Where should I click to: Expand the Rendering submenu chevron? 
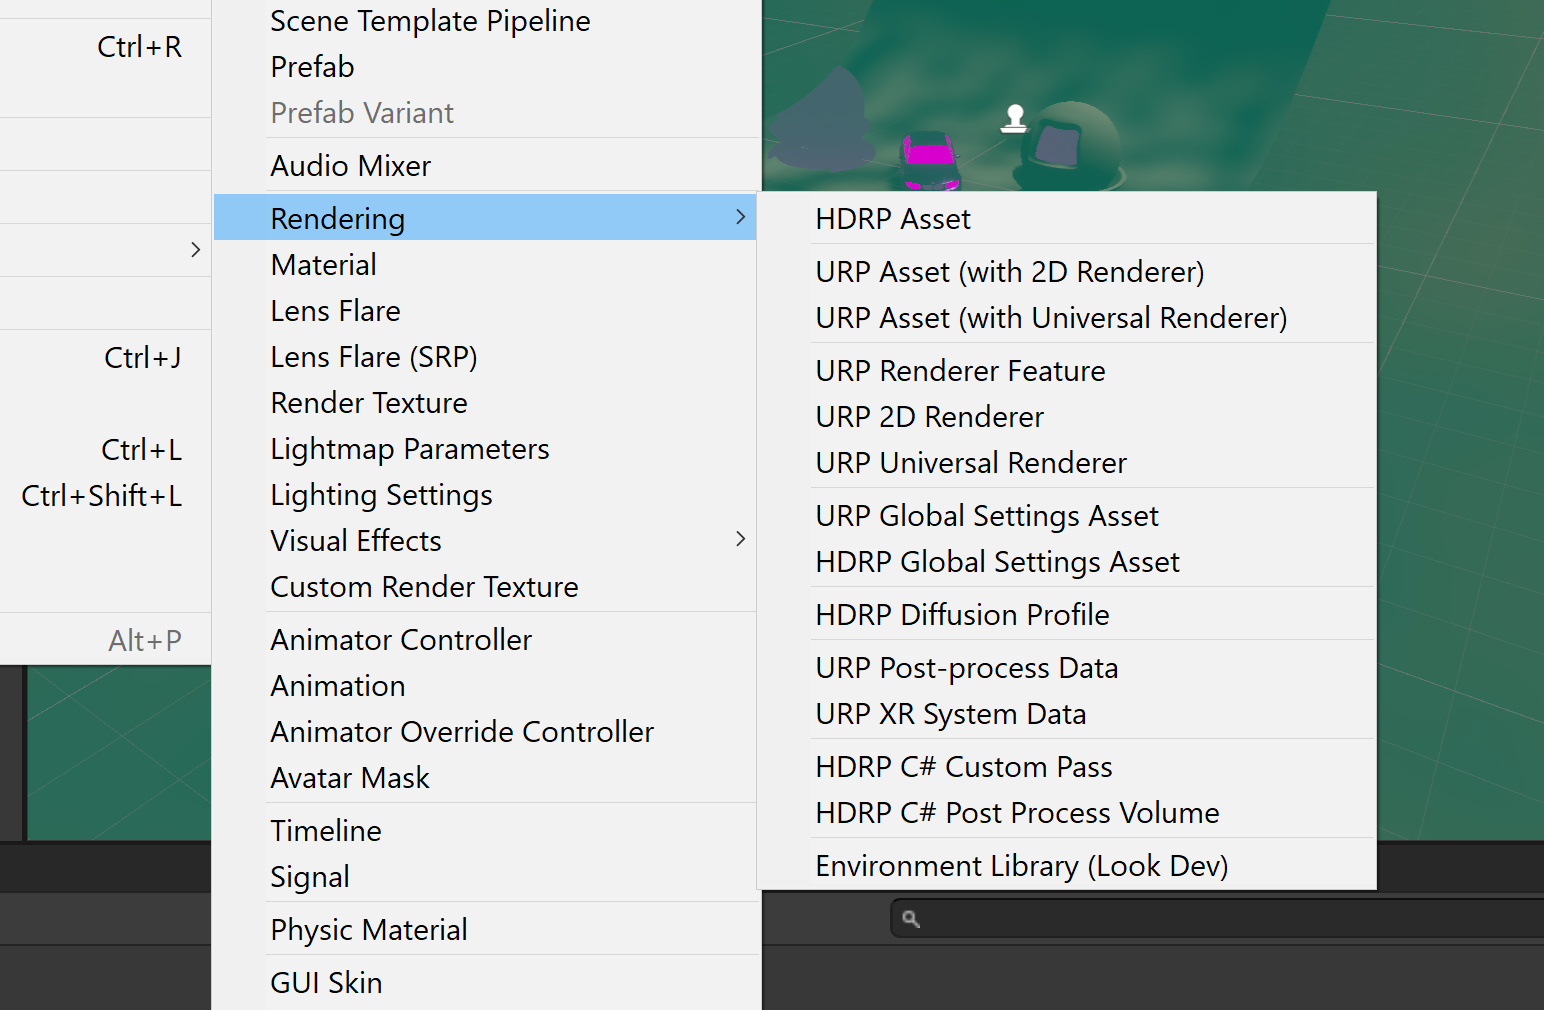pyautogui.click(x=740, y=217)
